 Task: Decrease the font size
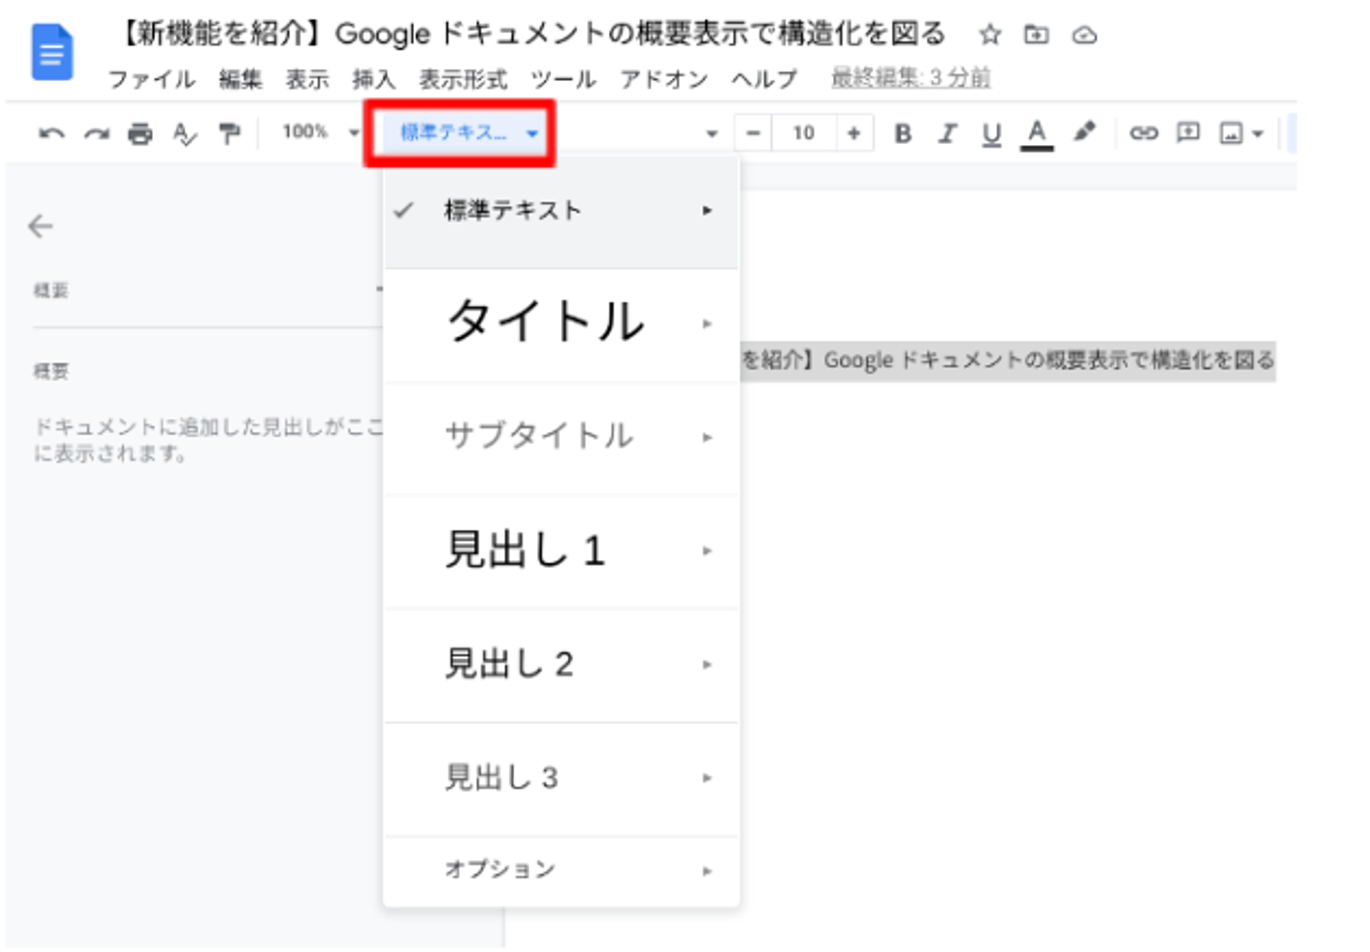pyautogui.click(x=753, y=133)
